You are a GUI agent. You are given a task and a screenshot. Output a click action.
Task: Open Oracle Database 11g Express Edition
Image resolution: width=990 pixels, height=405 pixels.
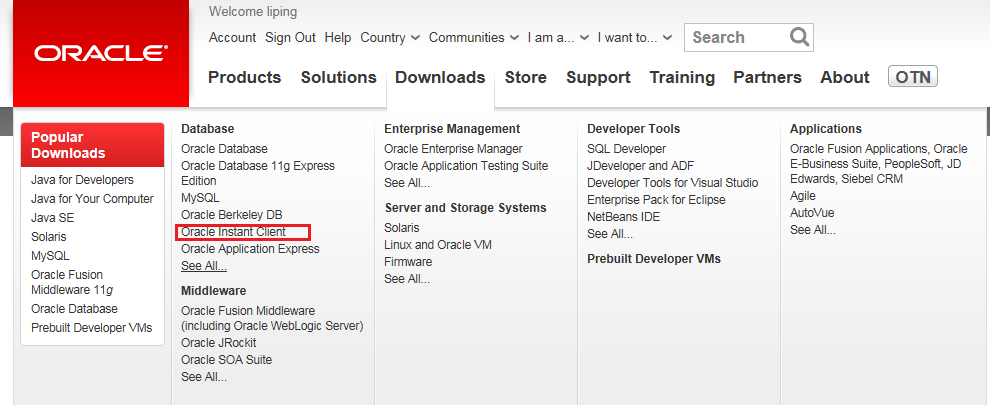pyautogui.click(x=258, y=173)
